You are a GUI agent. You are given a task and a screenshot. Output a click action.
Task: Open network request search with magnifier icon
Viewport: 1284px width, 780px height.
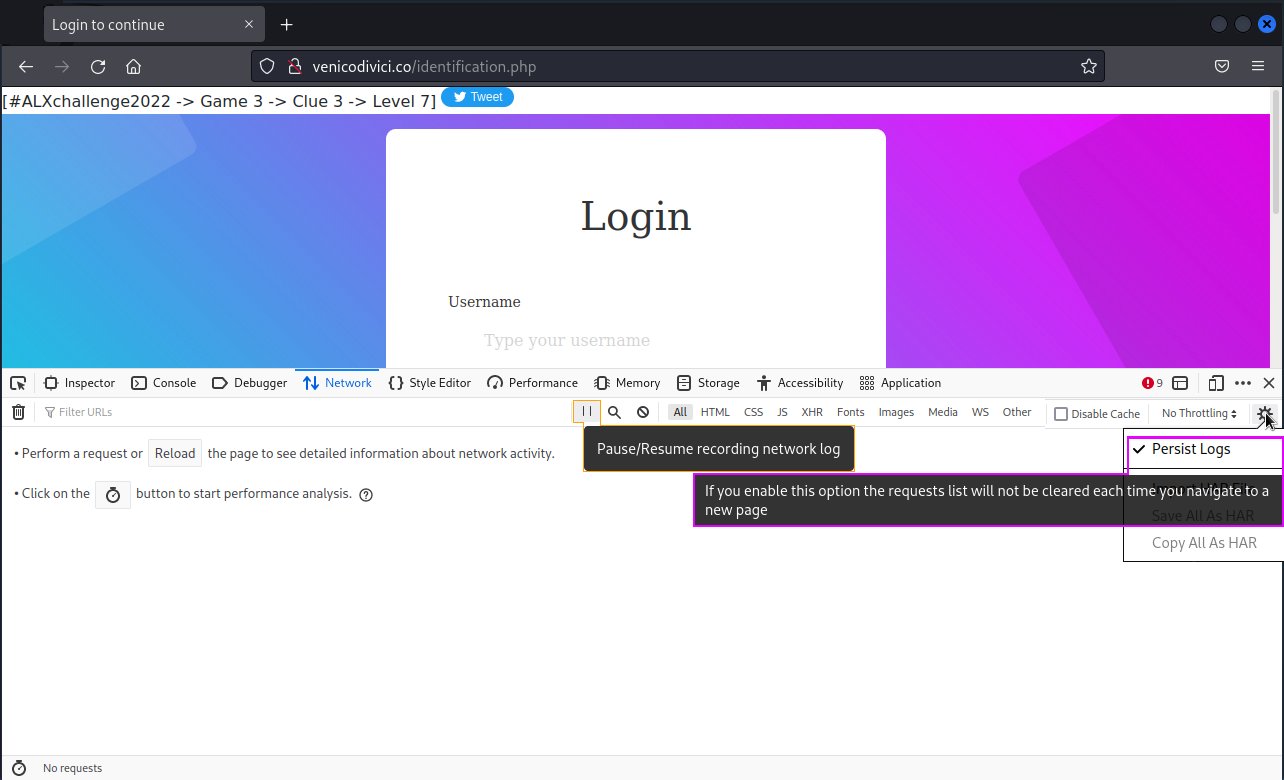click(x=614, y=411)
